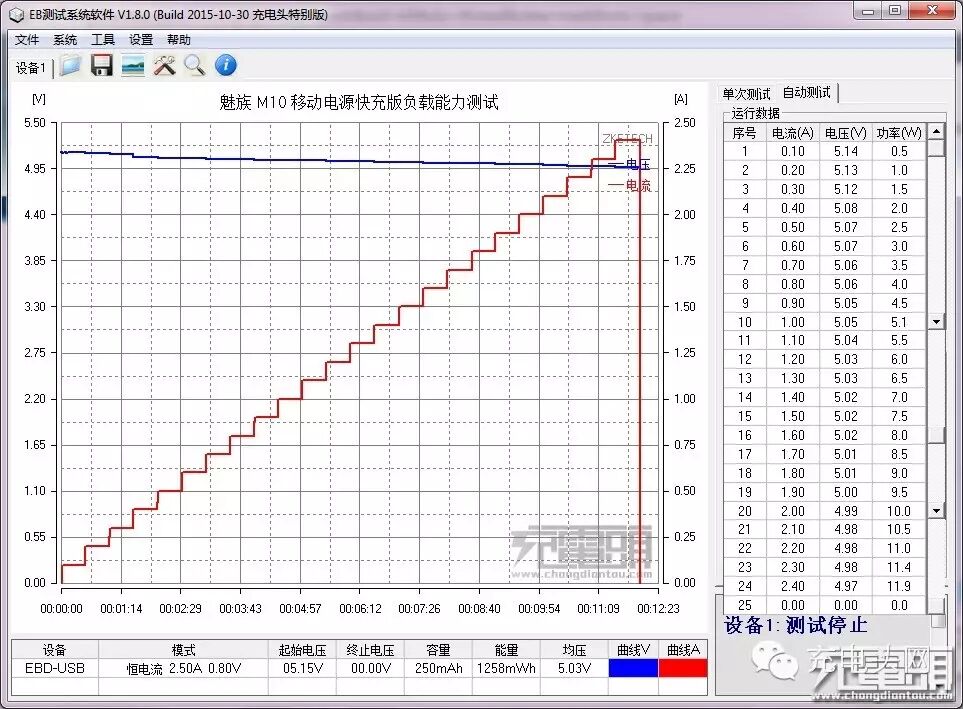
Task: Minimize the EB test software window
Action: pos(868,10)
